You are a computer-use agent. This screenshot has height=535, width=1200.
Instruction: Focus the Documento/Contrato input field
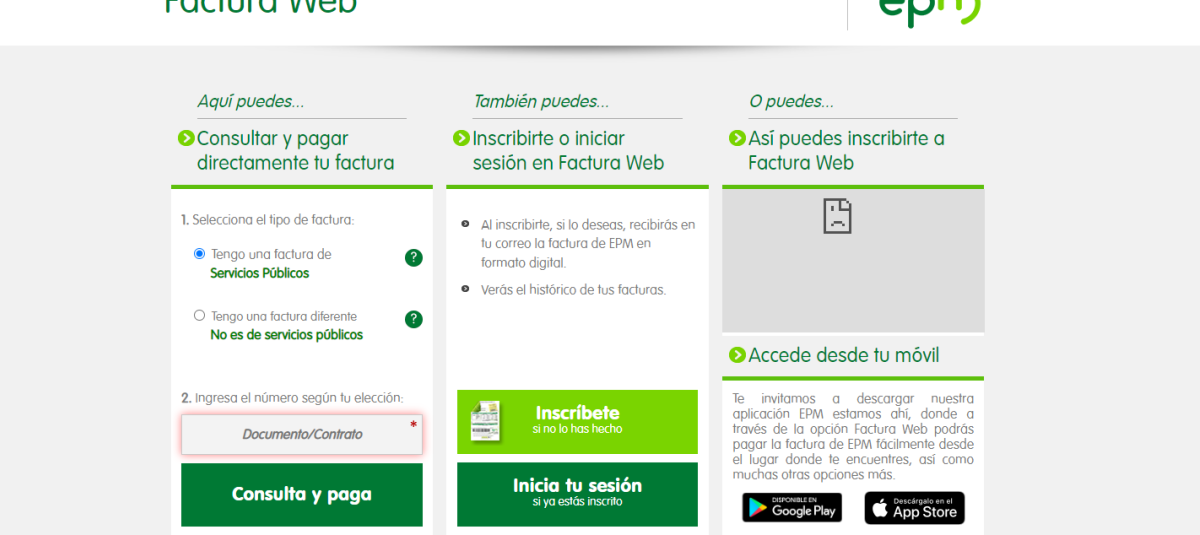tap(301, 435)
